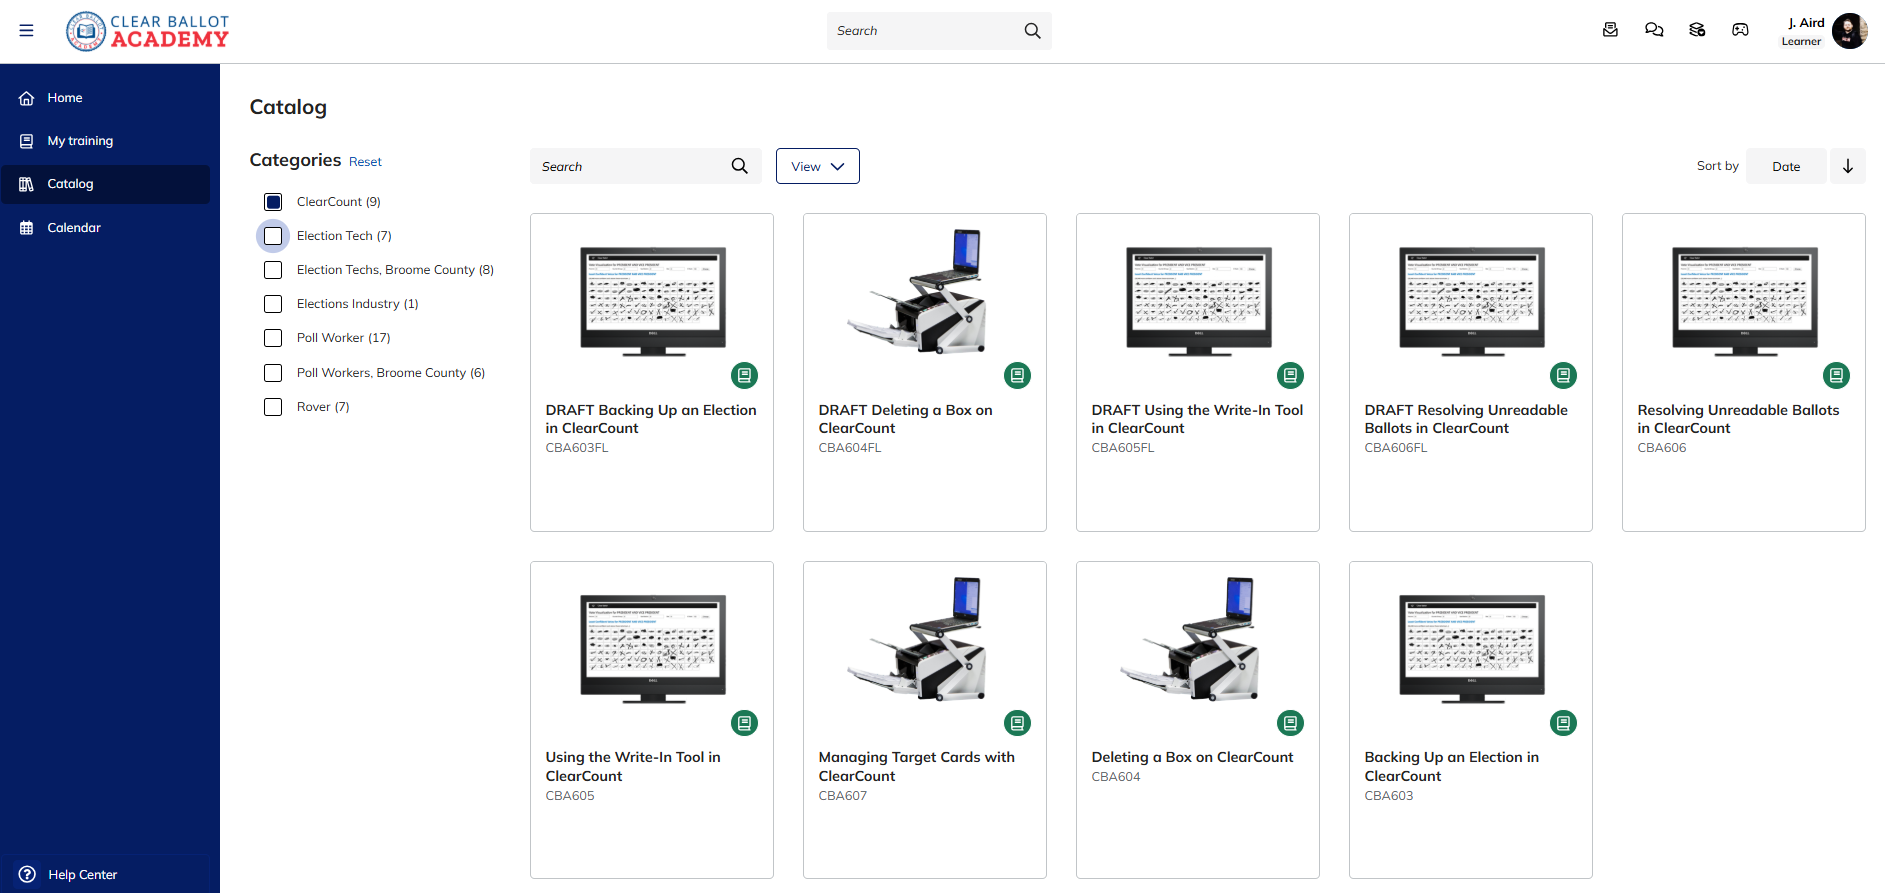Image resolution: width=1885 pixels, height=893 pixels.
Task: Click the J. Aird user name
Action: click(x=1806, y=22)
